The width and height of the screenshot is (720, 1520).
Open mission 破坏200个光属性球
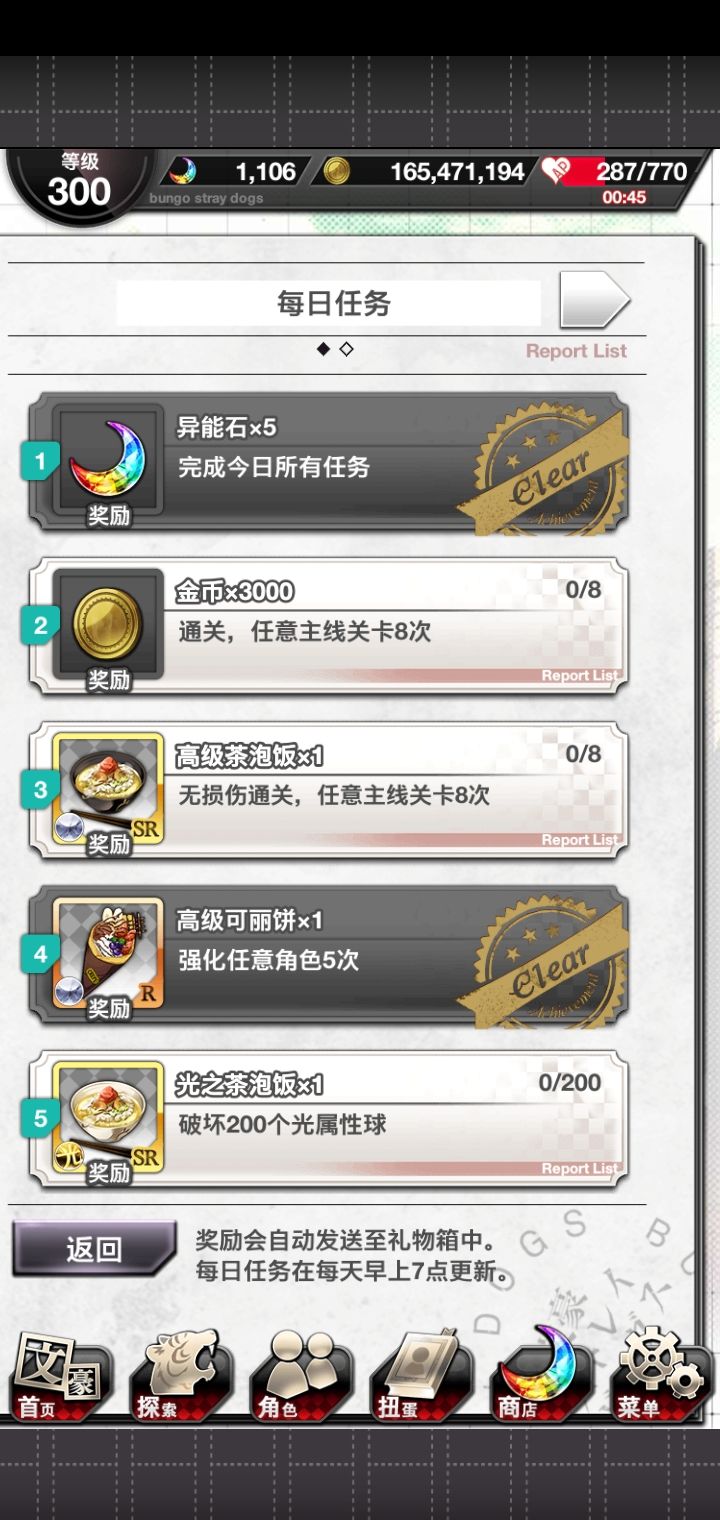click(329, 1121)
